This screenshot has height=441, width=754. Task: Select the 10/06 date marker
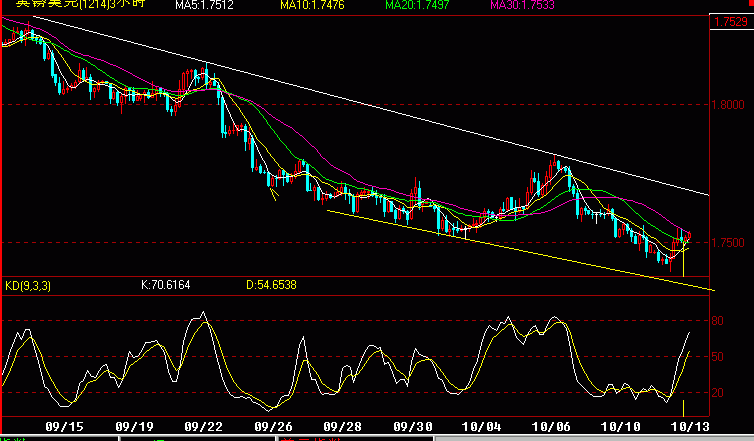554,425
